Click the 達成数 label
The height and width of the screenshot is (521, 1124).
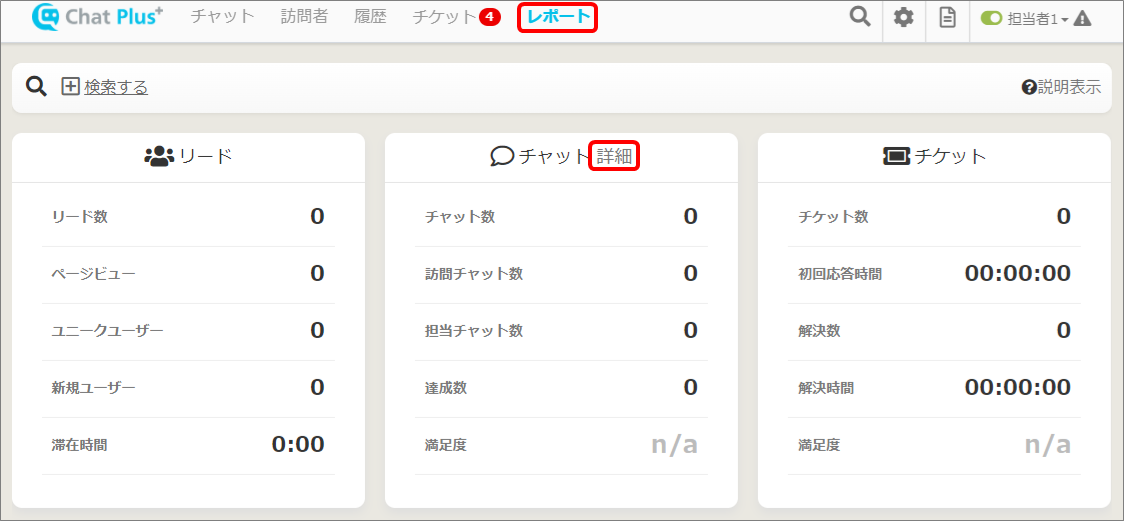click(446, 388)
